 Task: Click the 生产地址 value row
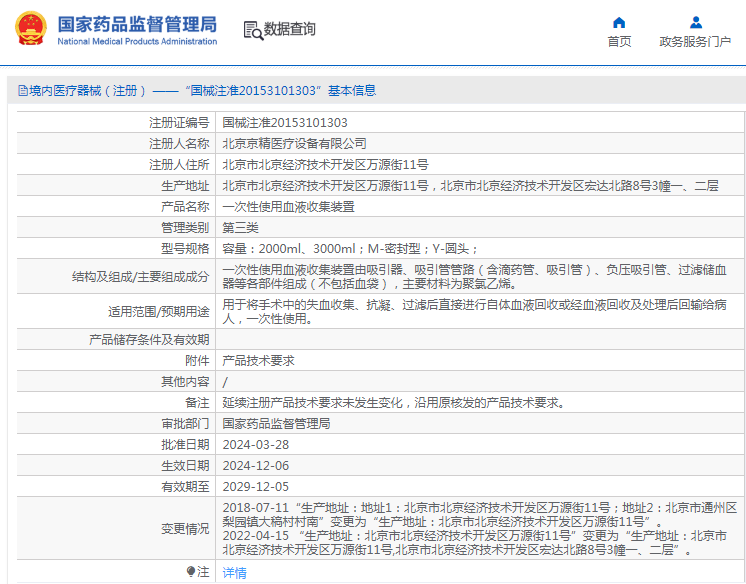471,186
